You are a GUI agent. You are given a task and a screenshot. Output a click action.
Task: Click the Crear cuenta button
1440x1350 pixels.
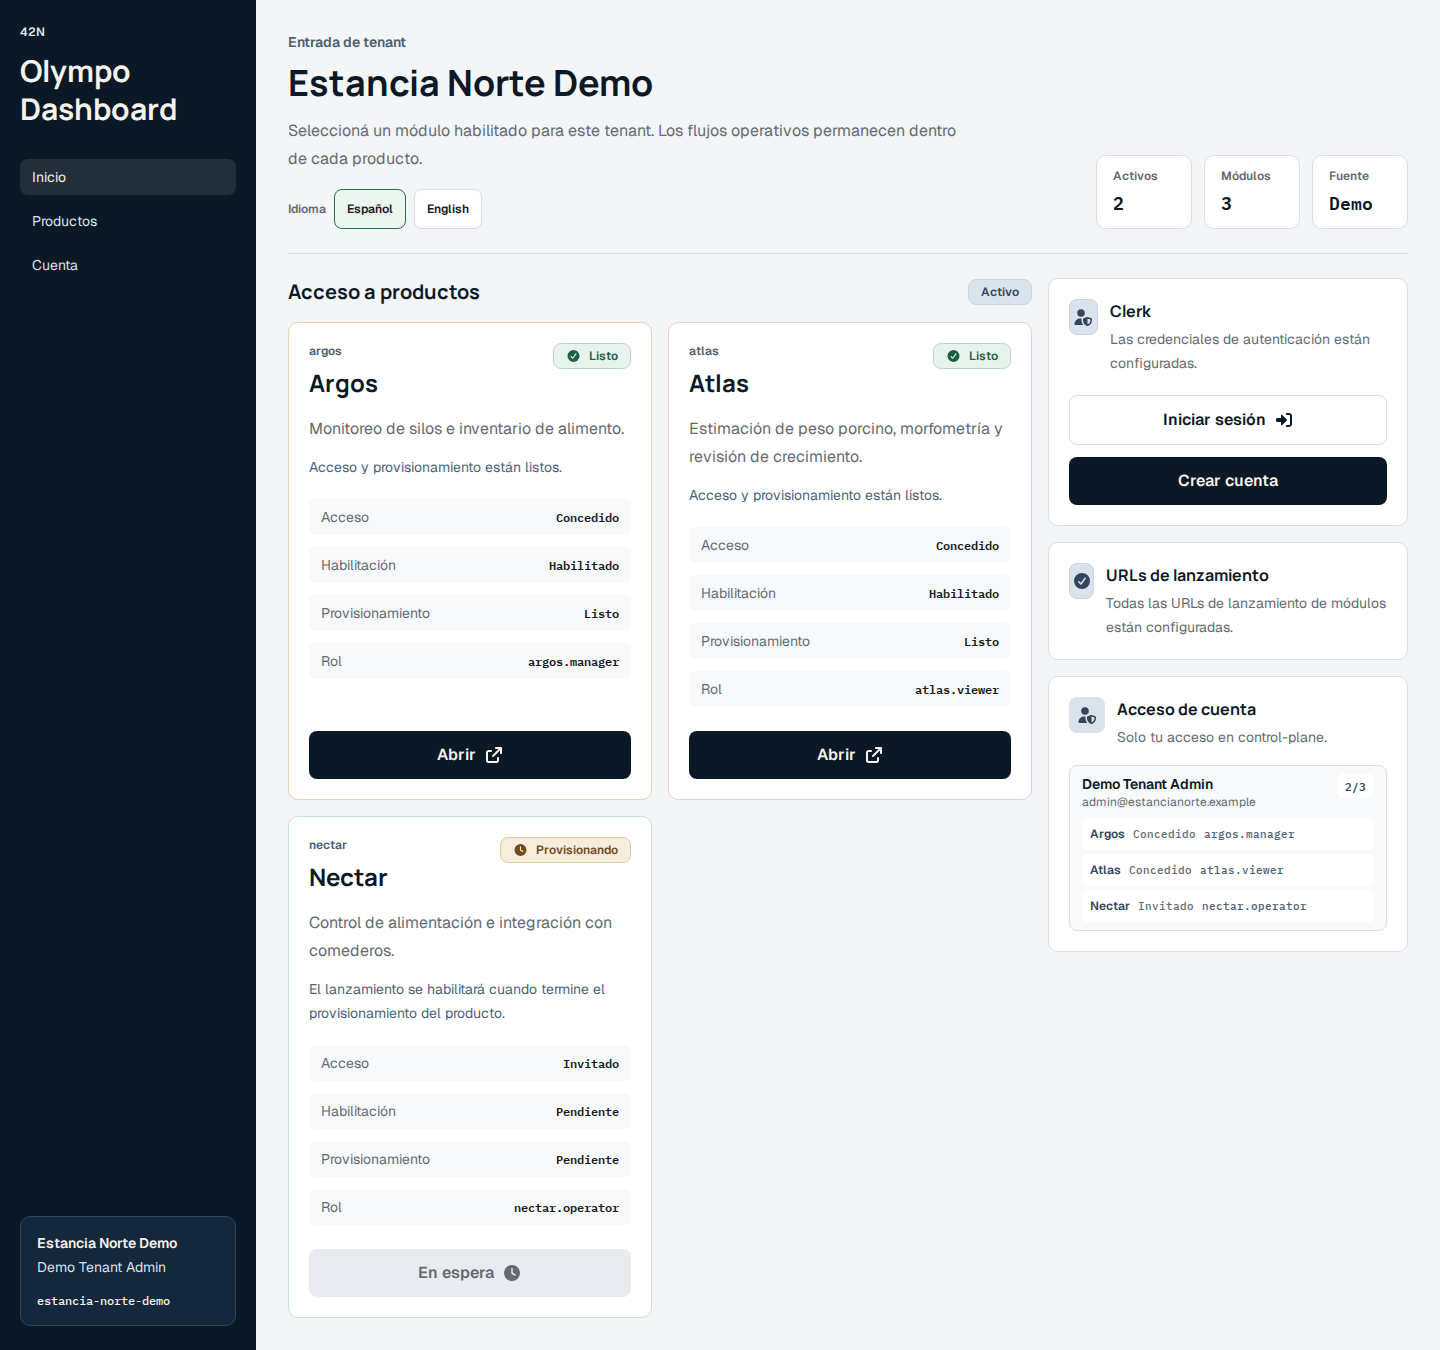1228,481
